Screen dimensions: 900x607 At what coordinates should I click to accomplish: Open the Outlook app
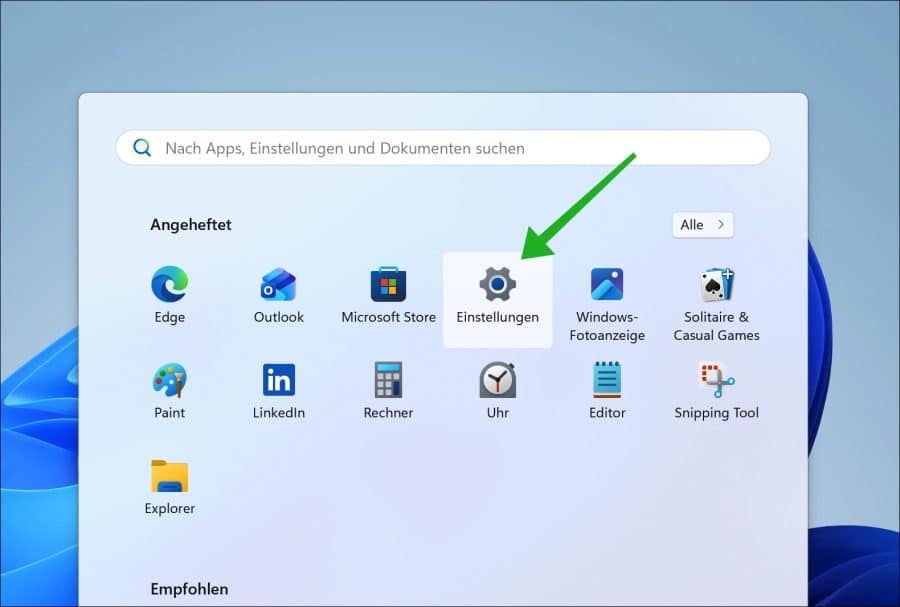278,297
